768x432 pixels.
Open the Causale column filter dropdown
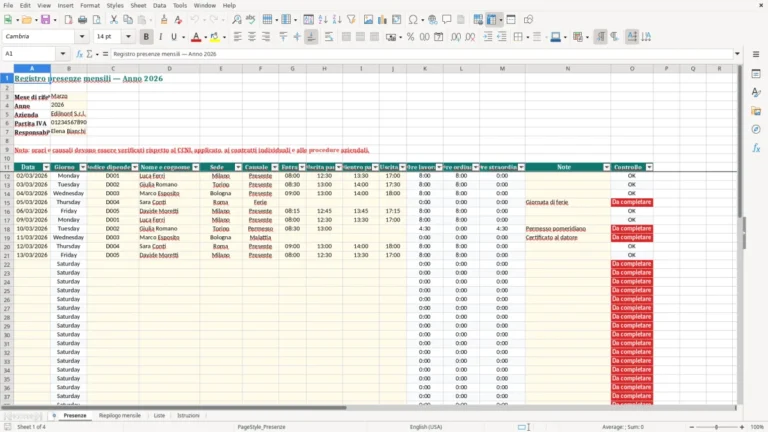click(275, 168)
